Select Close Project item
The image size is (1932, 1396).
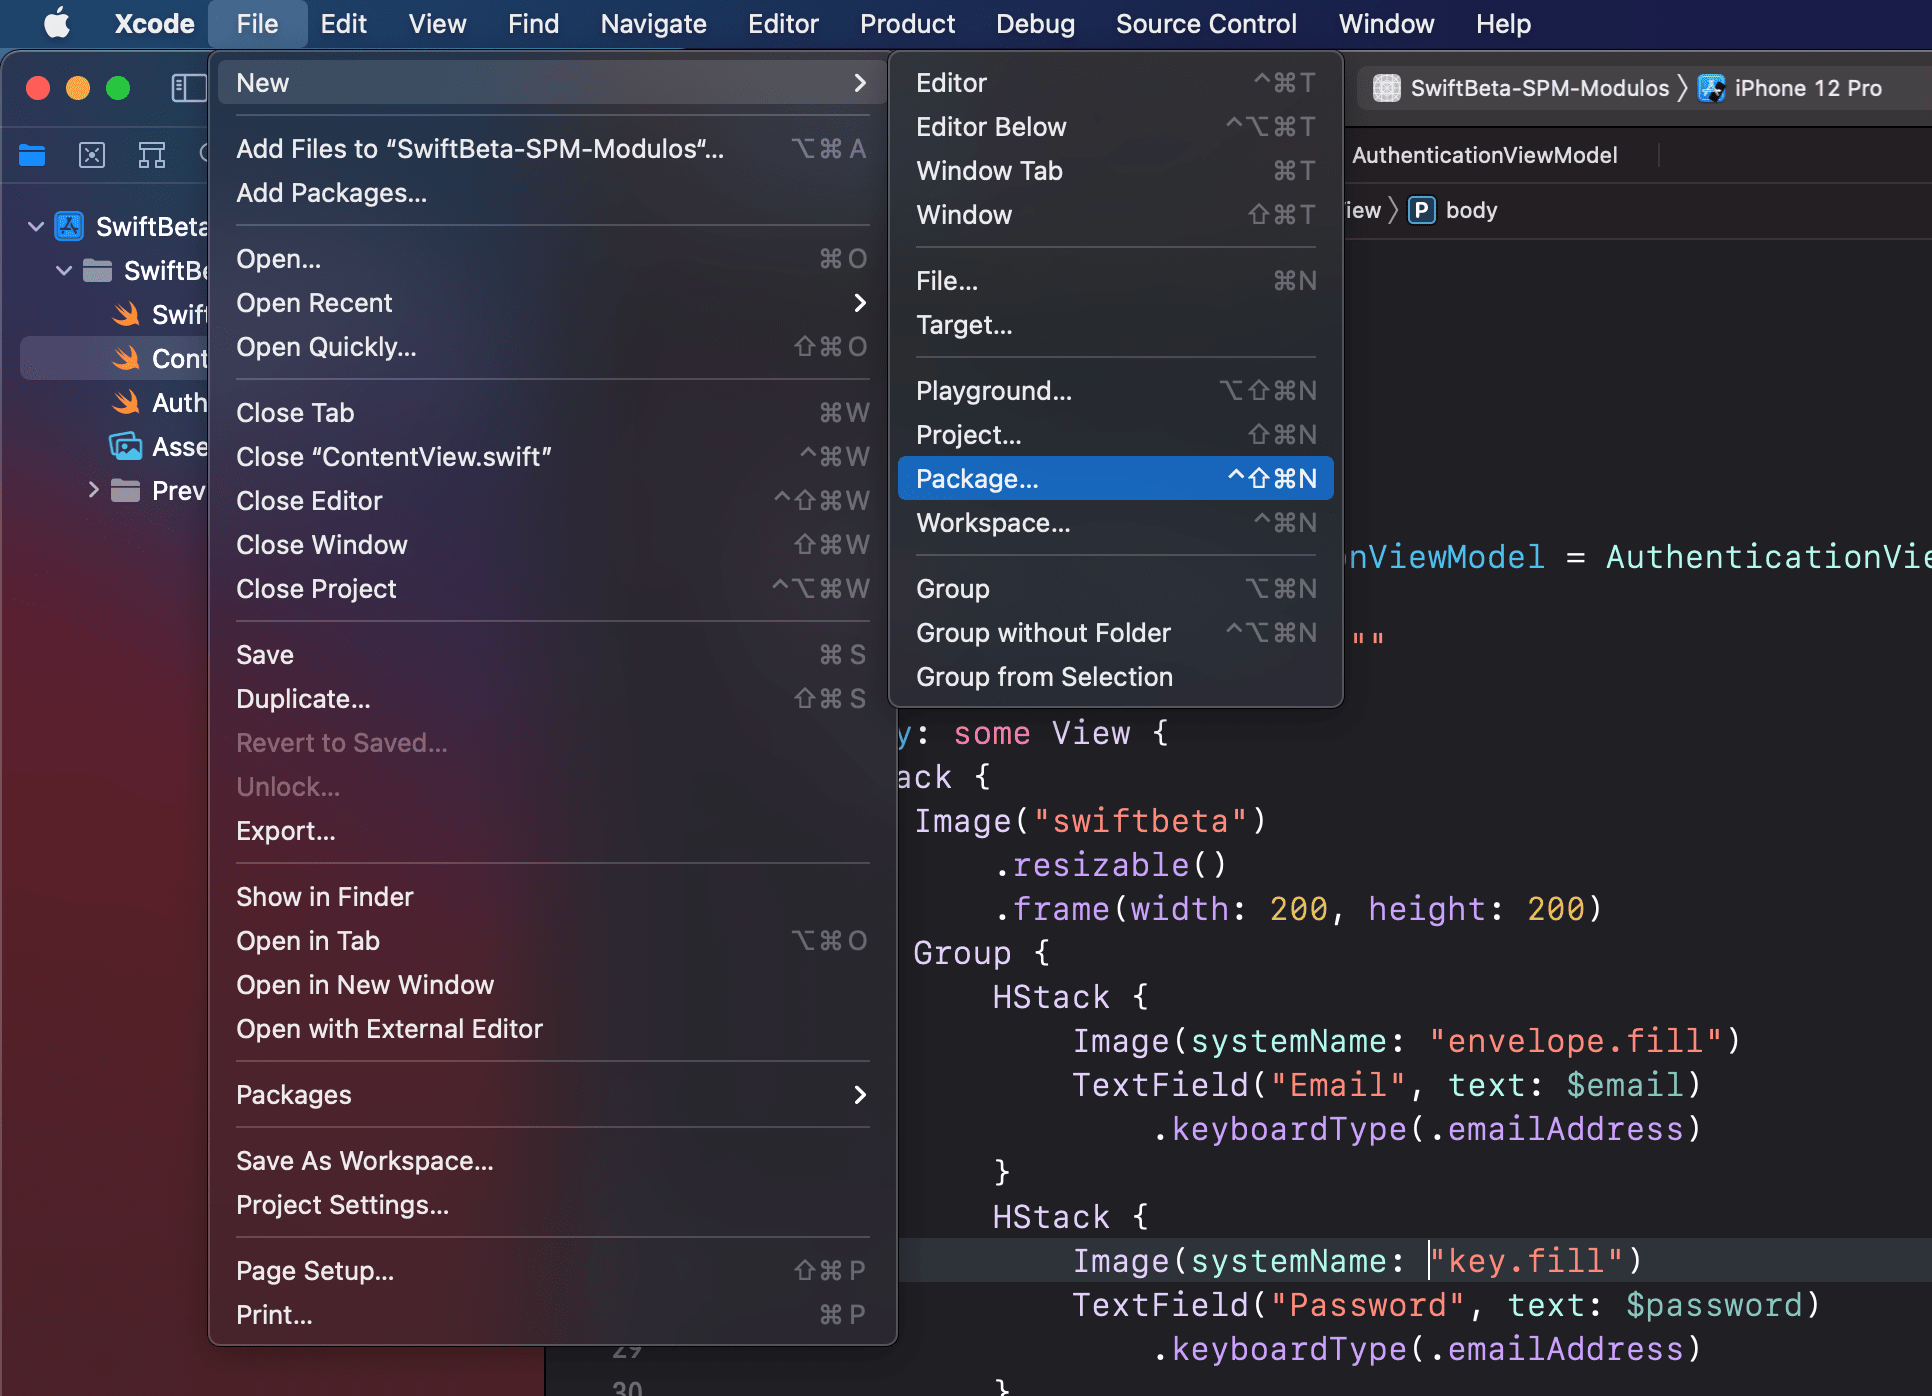click(553, 589)
